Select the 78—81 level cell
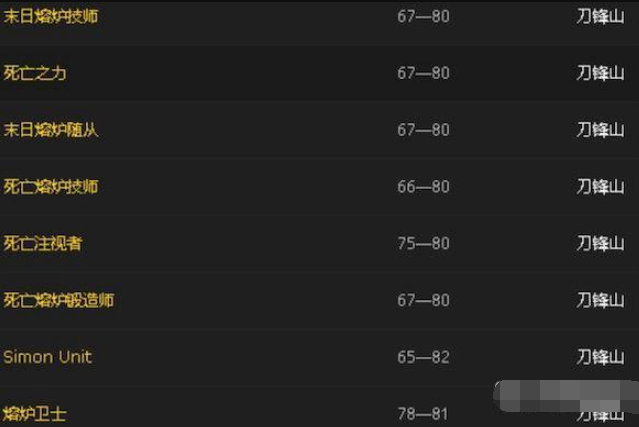The height and width of the screenshot is (427, 639). (x=423, y=414)
